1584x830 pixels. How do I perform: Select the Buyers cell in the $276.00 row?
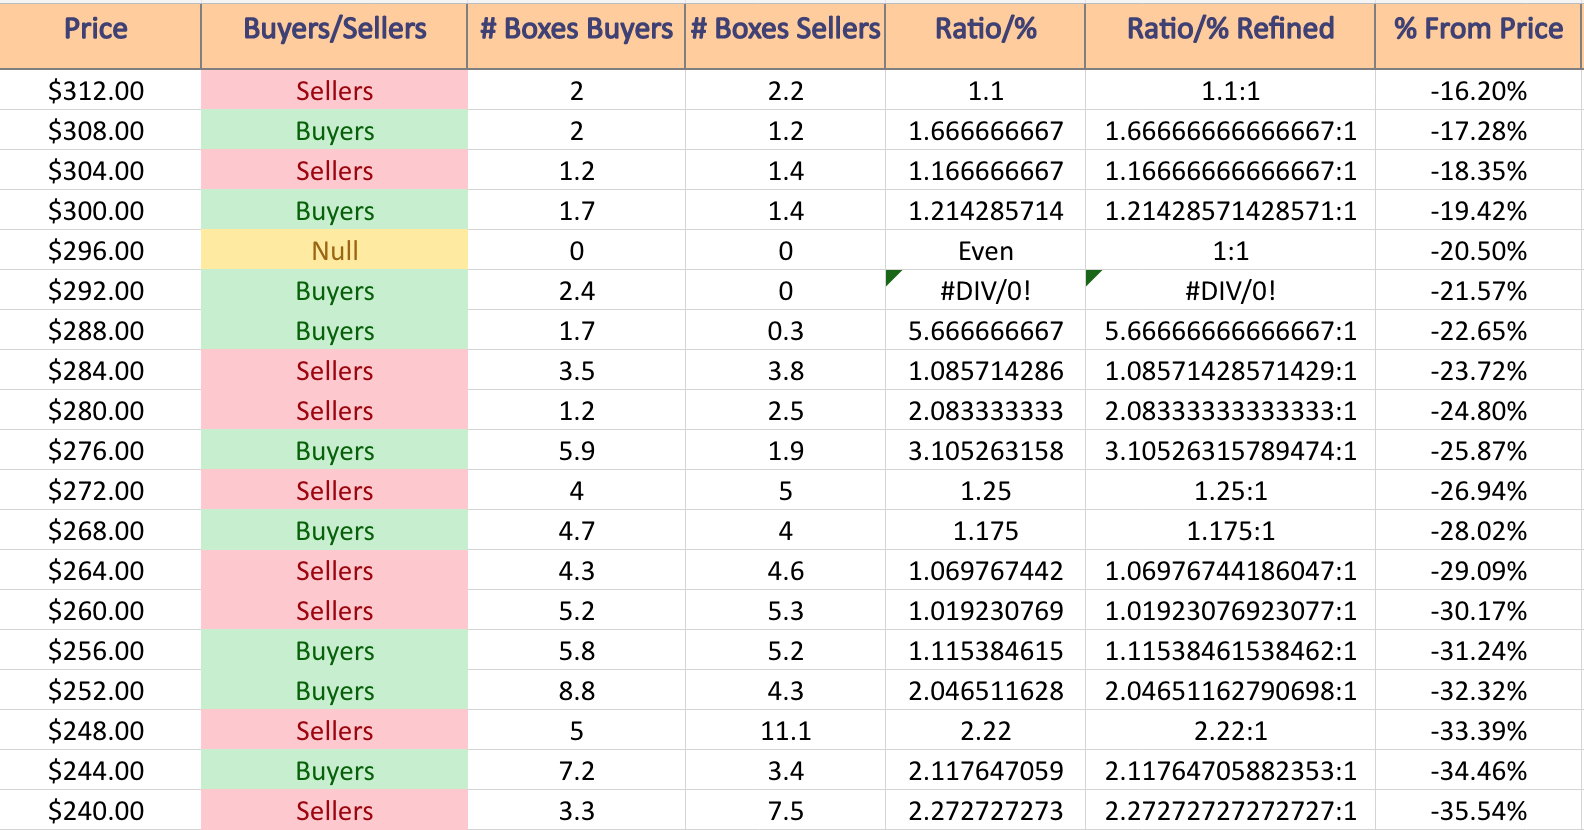coord(334,451)
